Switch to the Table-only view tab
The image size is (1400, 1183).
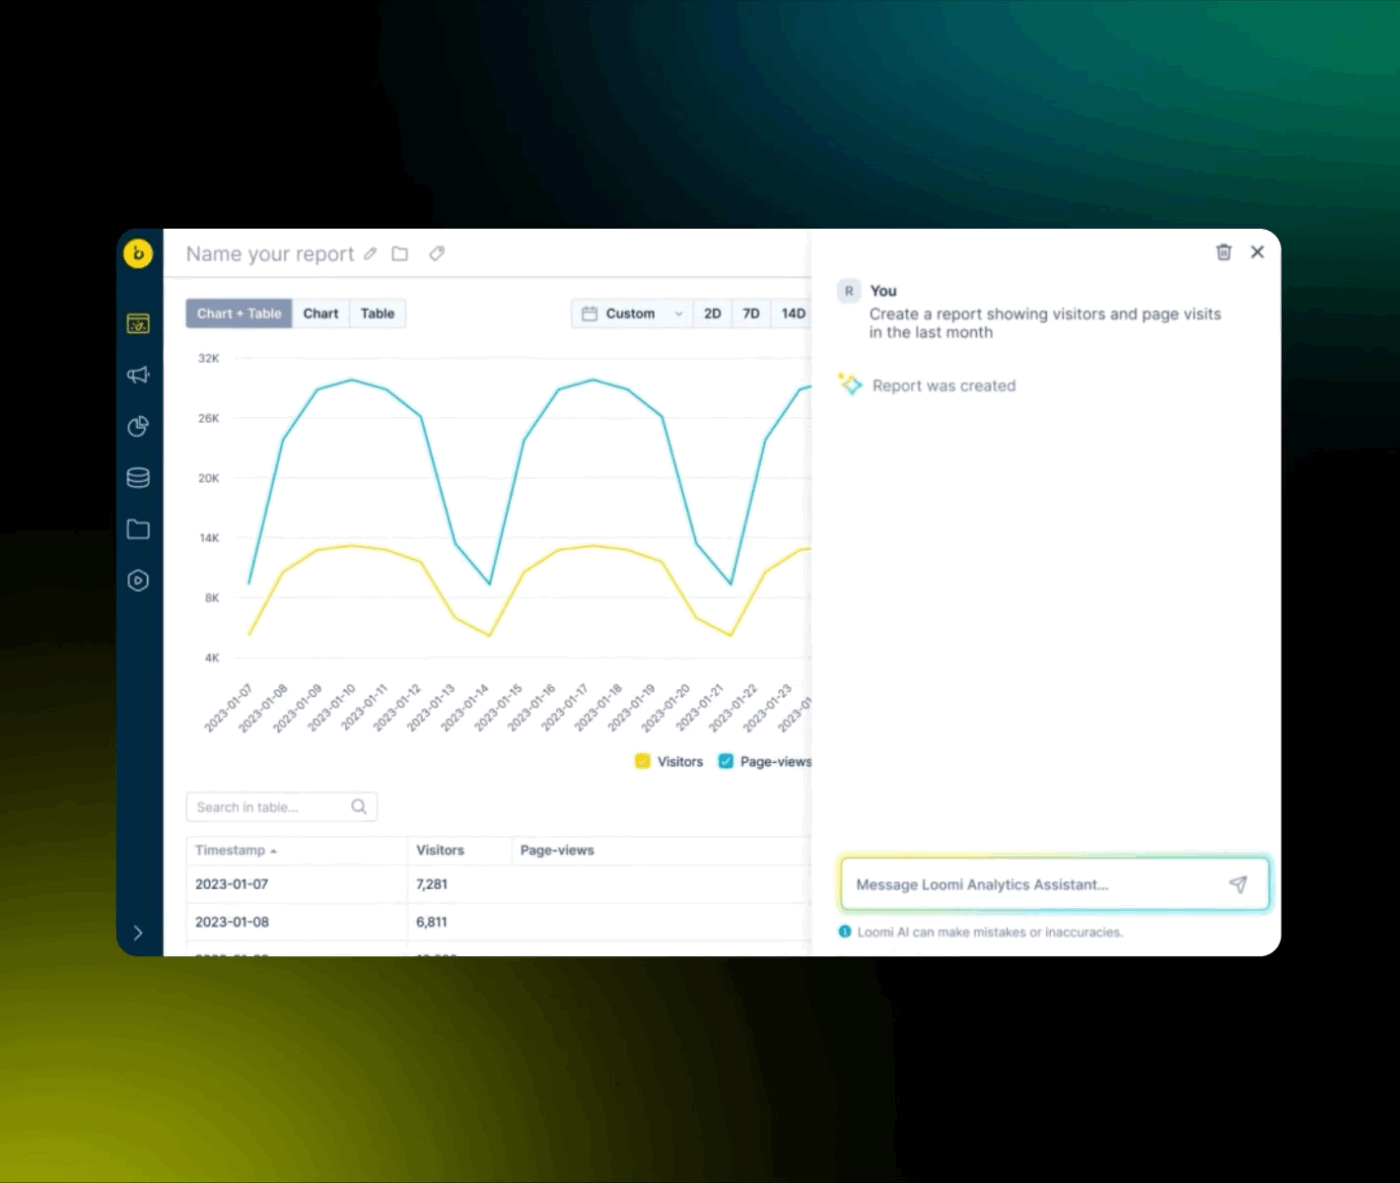coord(378,314)
